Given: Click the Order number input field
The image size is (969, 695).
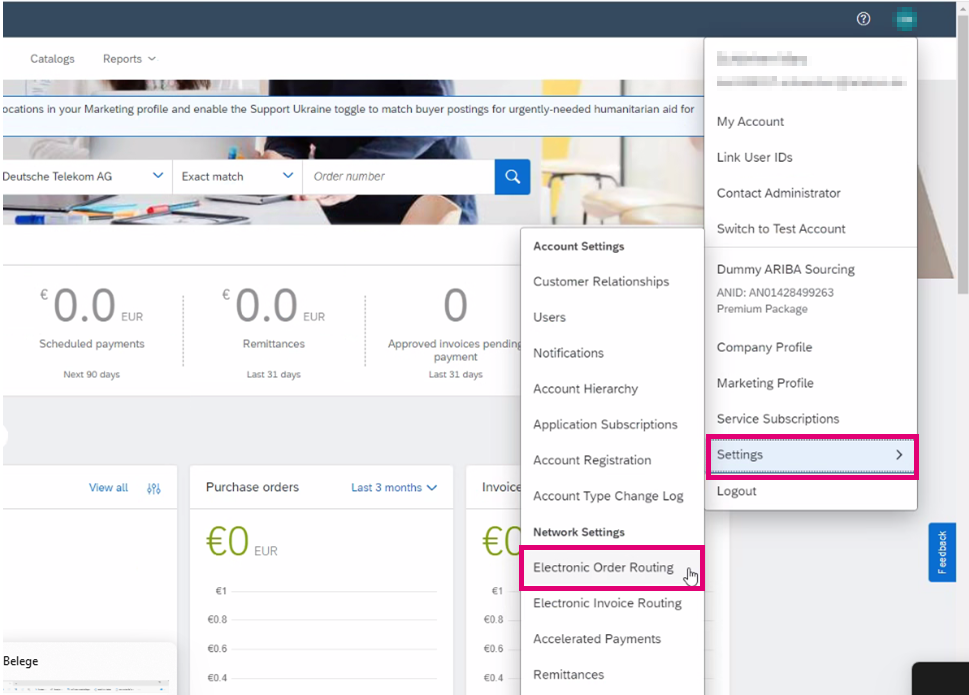Looking at the screenshot, I should pyautogui.click(x=398, y=176).
